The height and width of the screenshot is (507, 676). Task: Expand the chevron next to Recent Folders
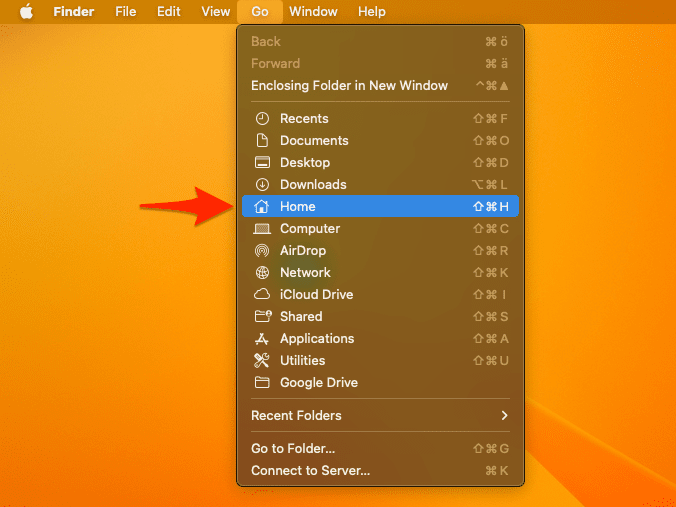[504, 416]
